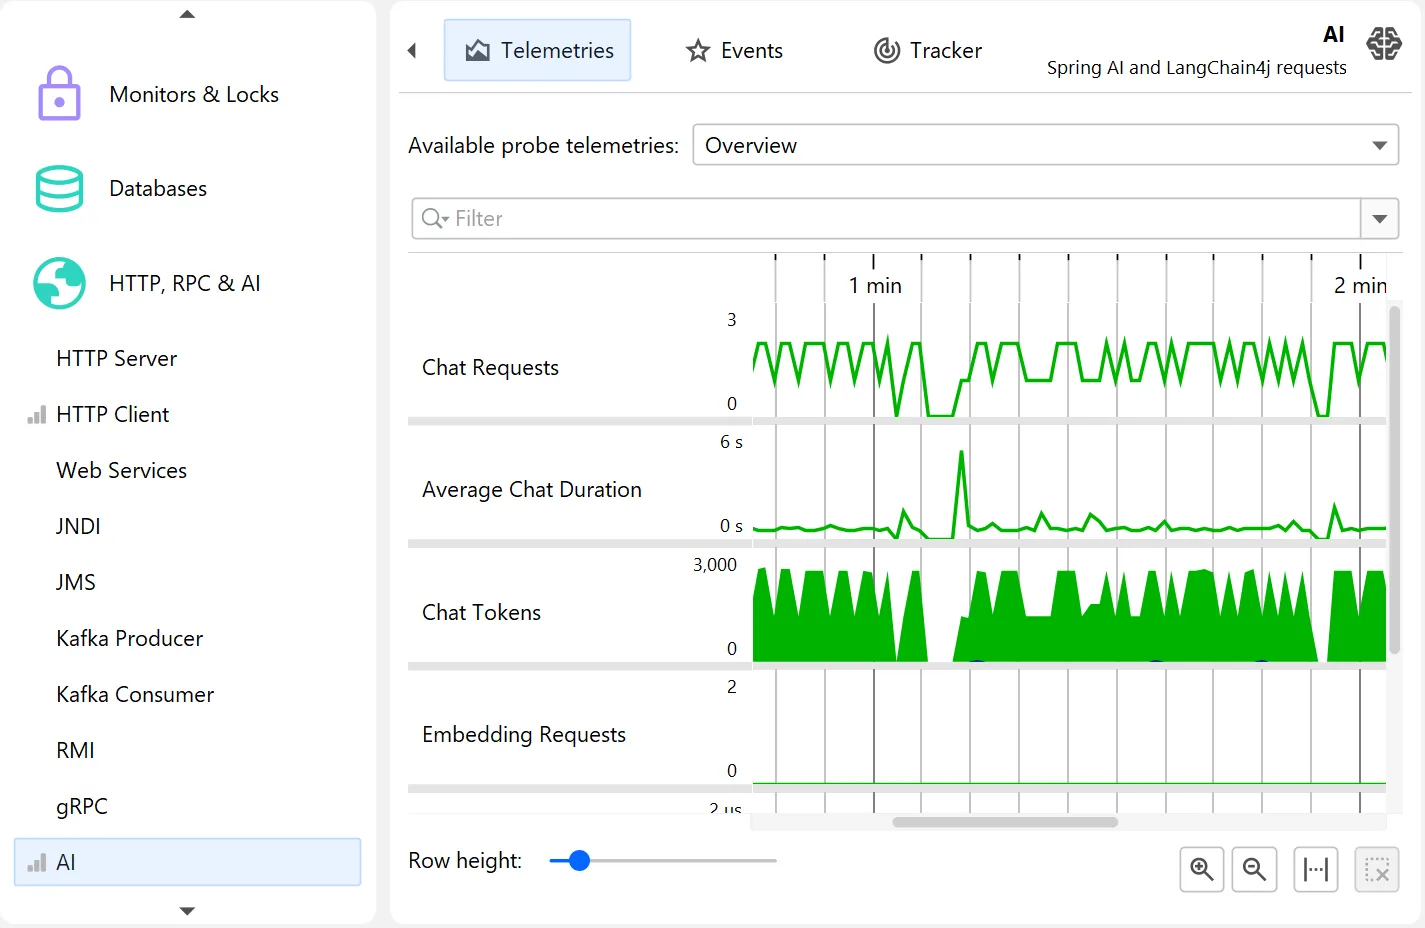Open the Kafka Producer probe view

pyautogui.click(x=129, y=638)
